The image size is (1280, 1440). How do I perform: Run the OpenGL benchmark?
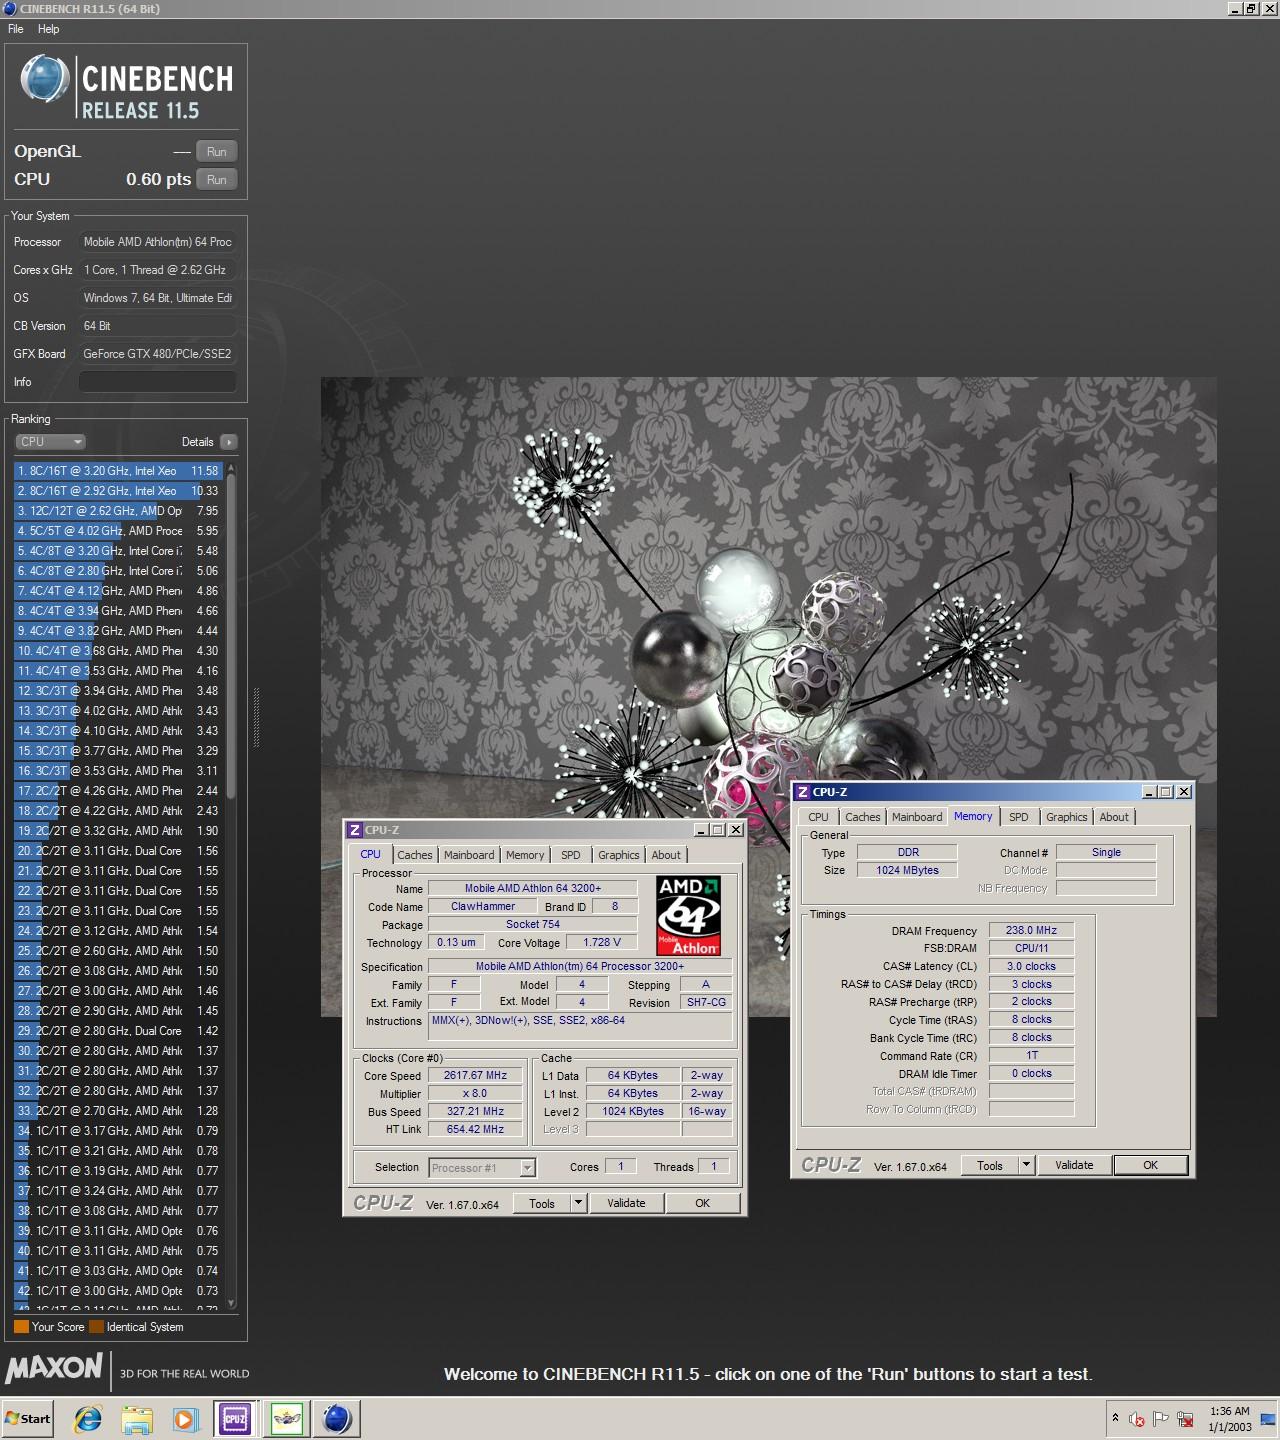[216, 151]
